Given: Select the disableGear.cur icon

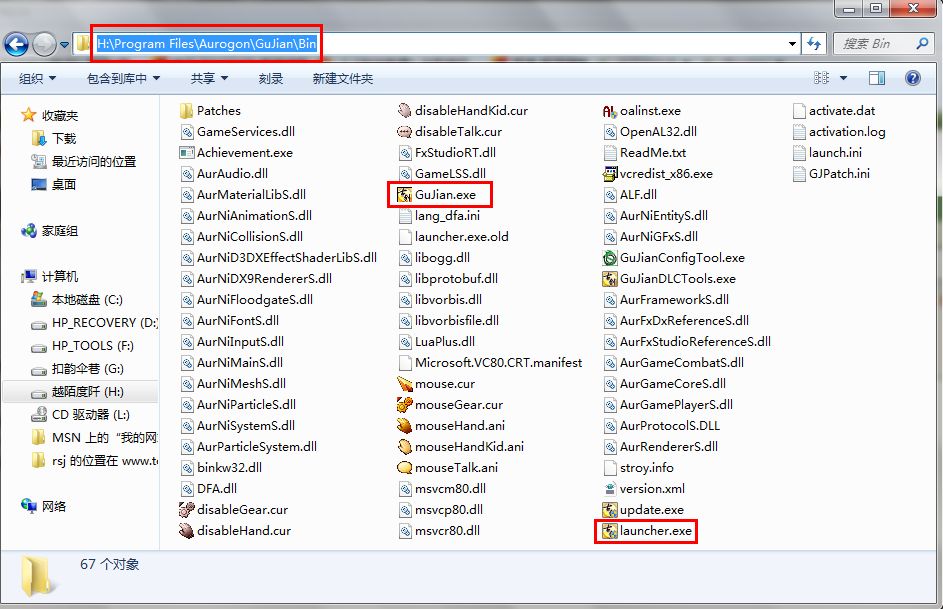Looking at the screenshot, I should (186, 510).
